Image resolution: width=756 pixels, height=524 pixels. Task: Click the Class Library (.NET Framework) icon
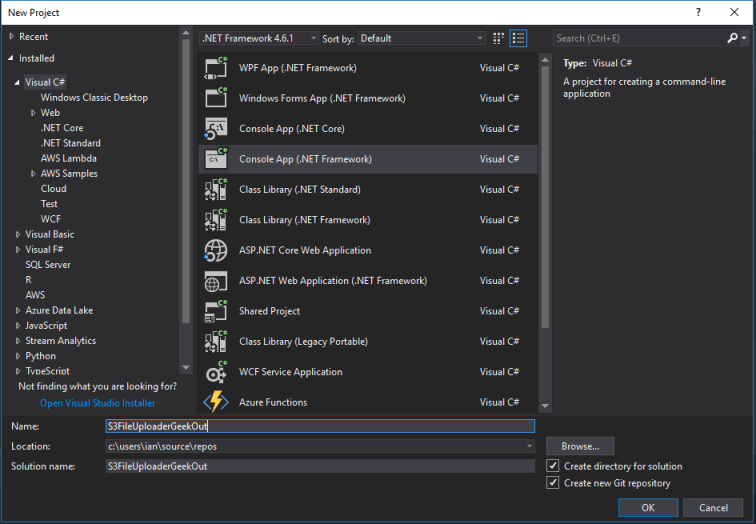click(216, 220)
